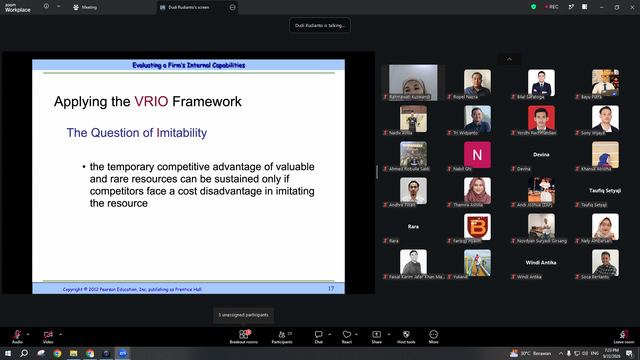Open video options arrow next to Video
640x360 pixels.
[x=60, y=334]
